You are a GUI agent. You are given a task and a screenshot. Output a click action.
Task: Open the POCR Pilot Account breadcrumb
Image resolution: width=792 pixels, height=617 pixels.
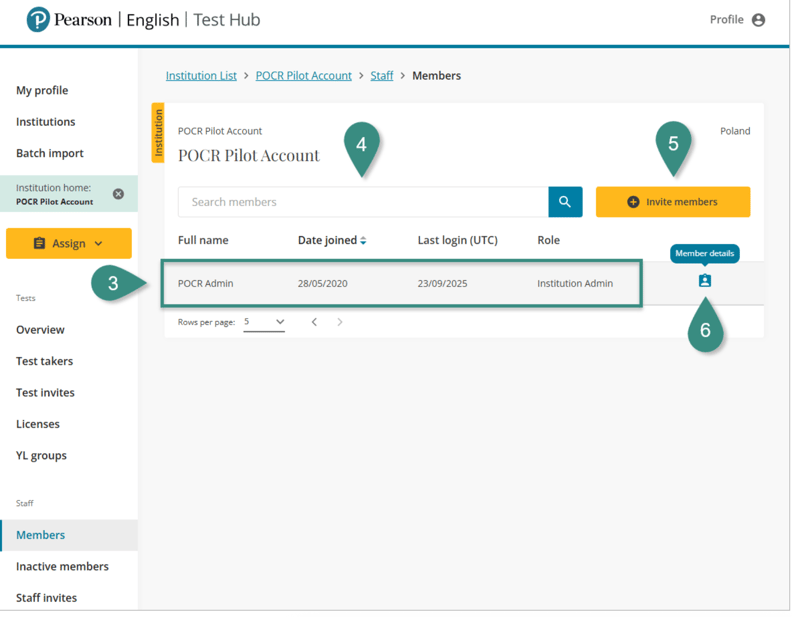[304, 76]
